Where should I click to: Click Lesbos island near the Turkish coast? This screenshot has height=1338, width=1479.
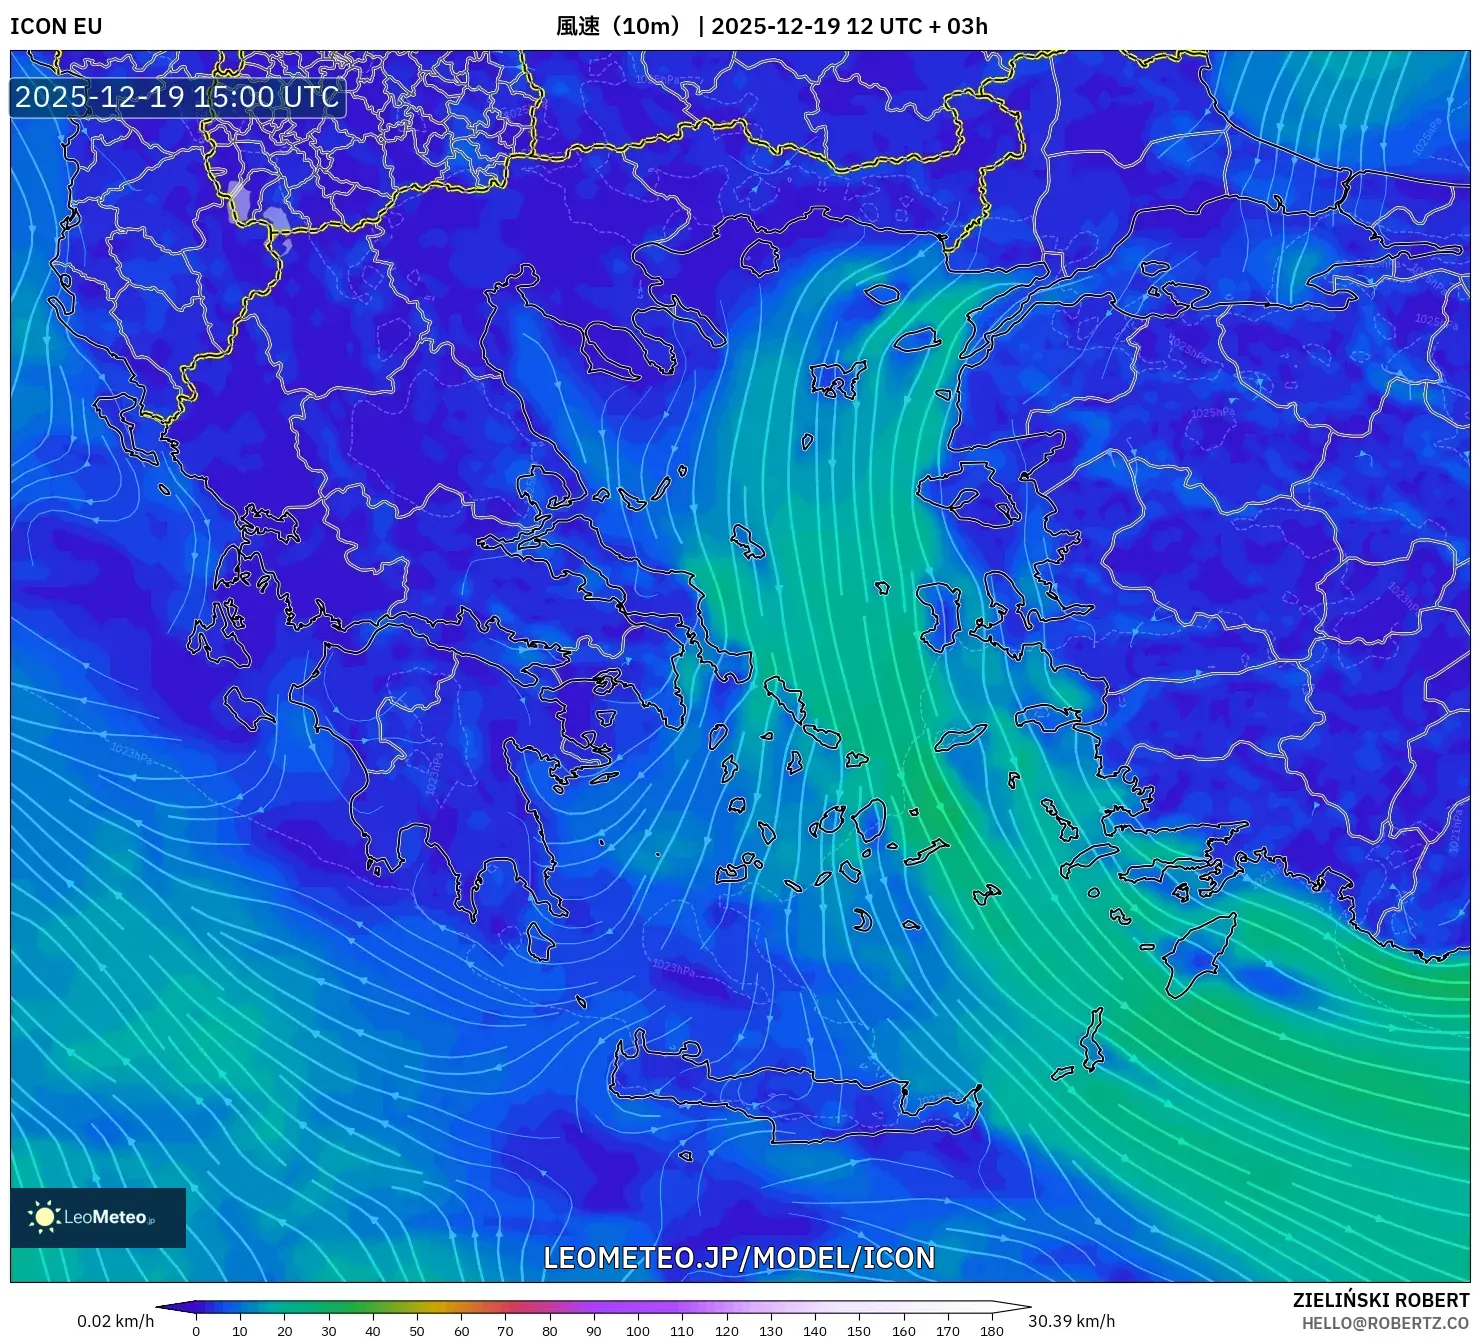[965, 497]
